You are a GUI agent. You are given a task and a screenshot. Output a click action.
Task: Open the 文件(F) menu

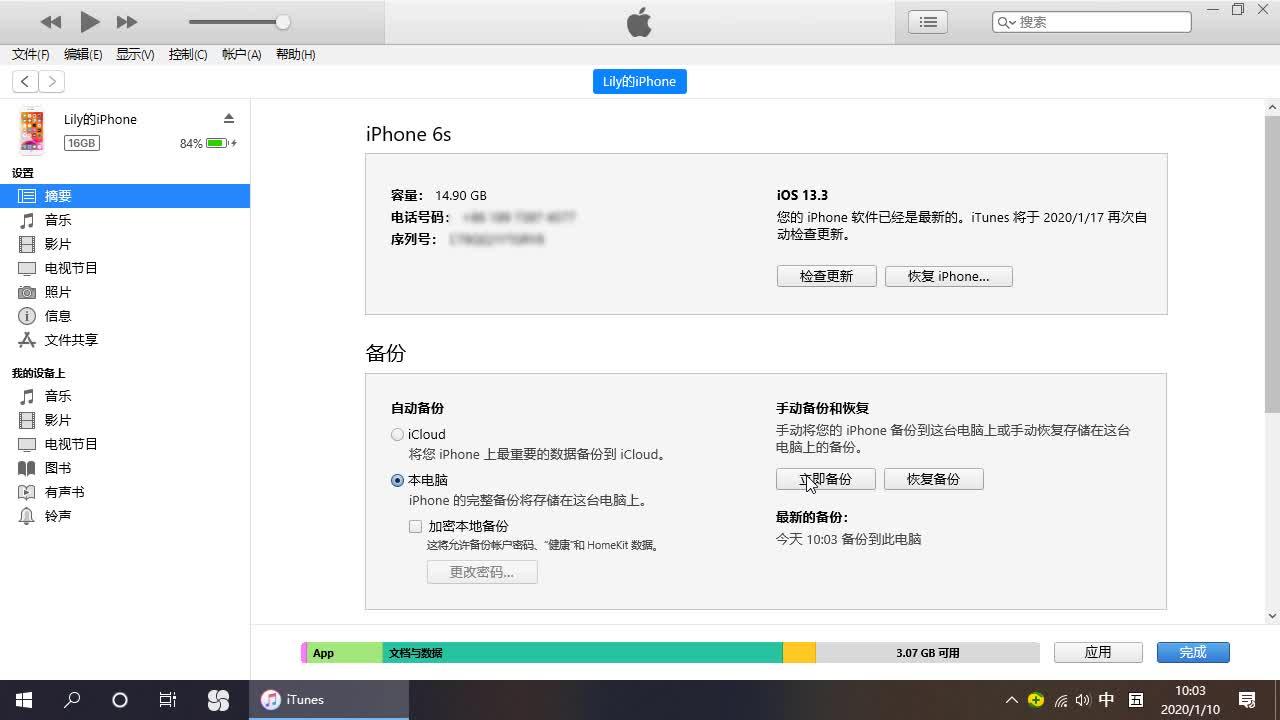(x=31, y=55)
